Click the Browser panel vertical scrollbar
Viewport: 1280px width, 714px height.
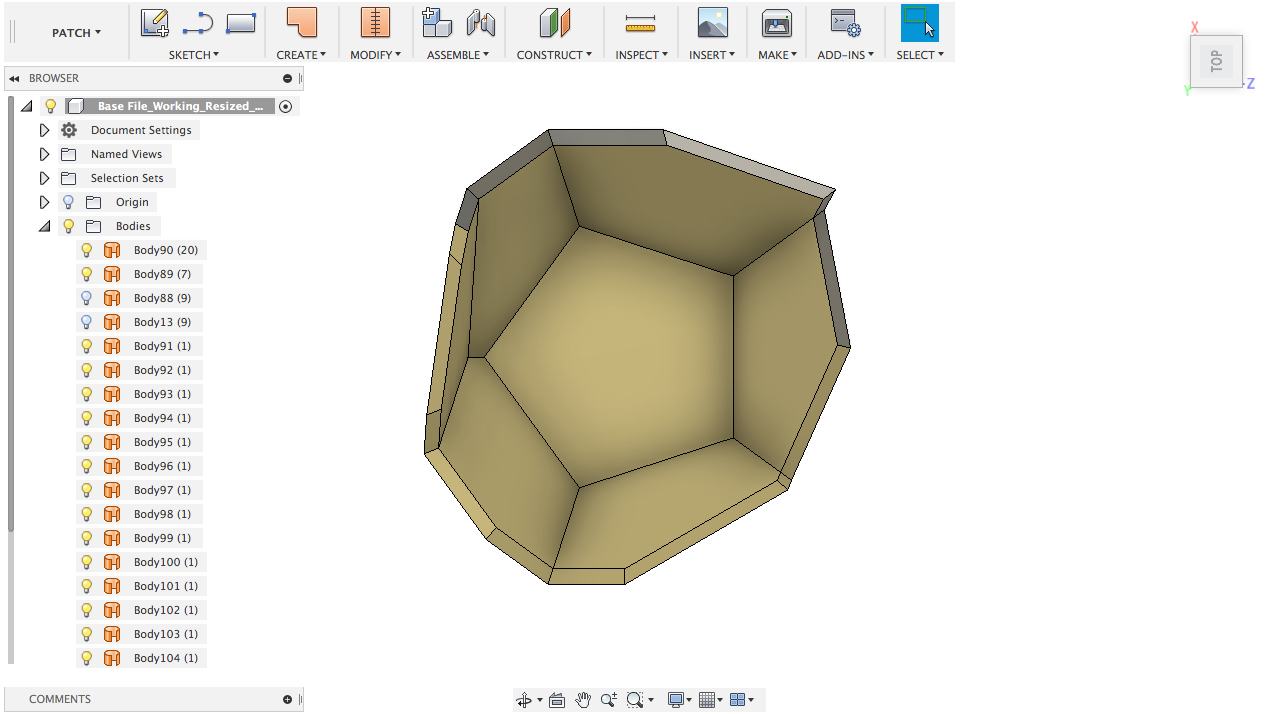click(11, 313)
